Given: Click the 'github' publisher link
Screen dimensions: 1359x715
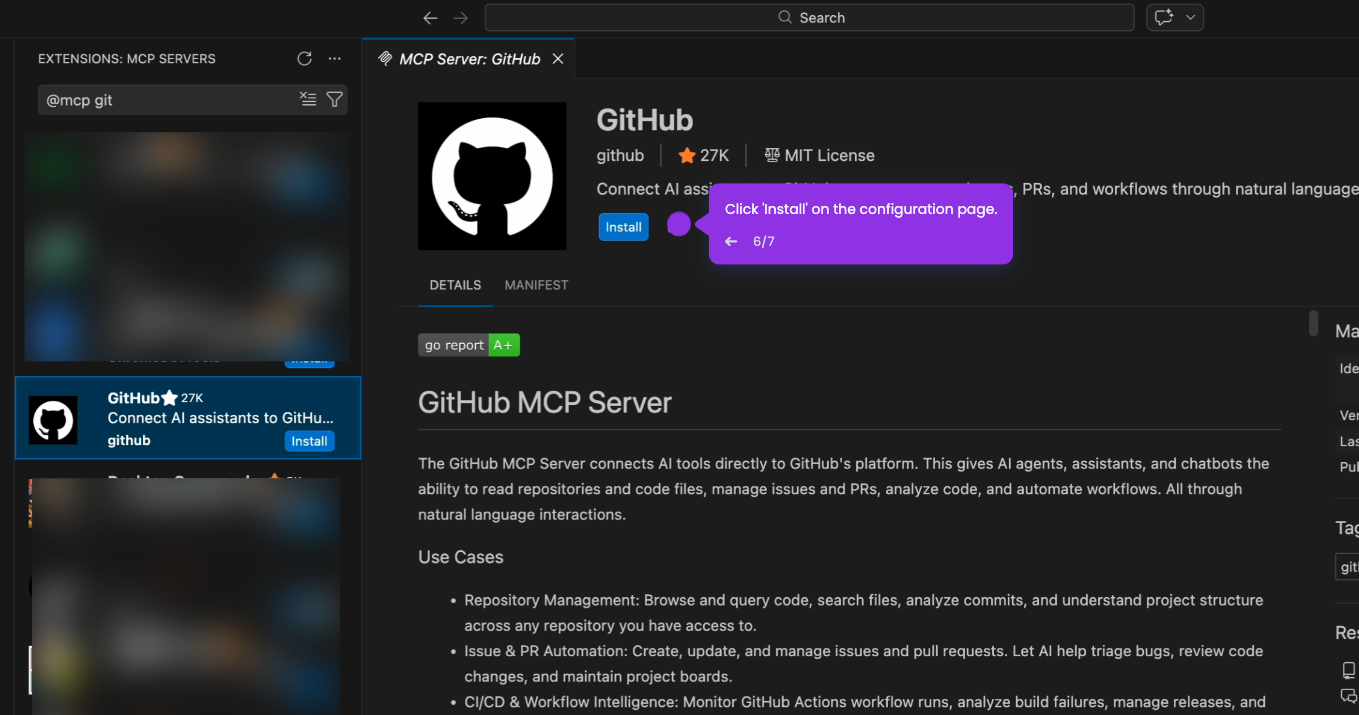Looking at the screenshot, I should point(620,155).
